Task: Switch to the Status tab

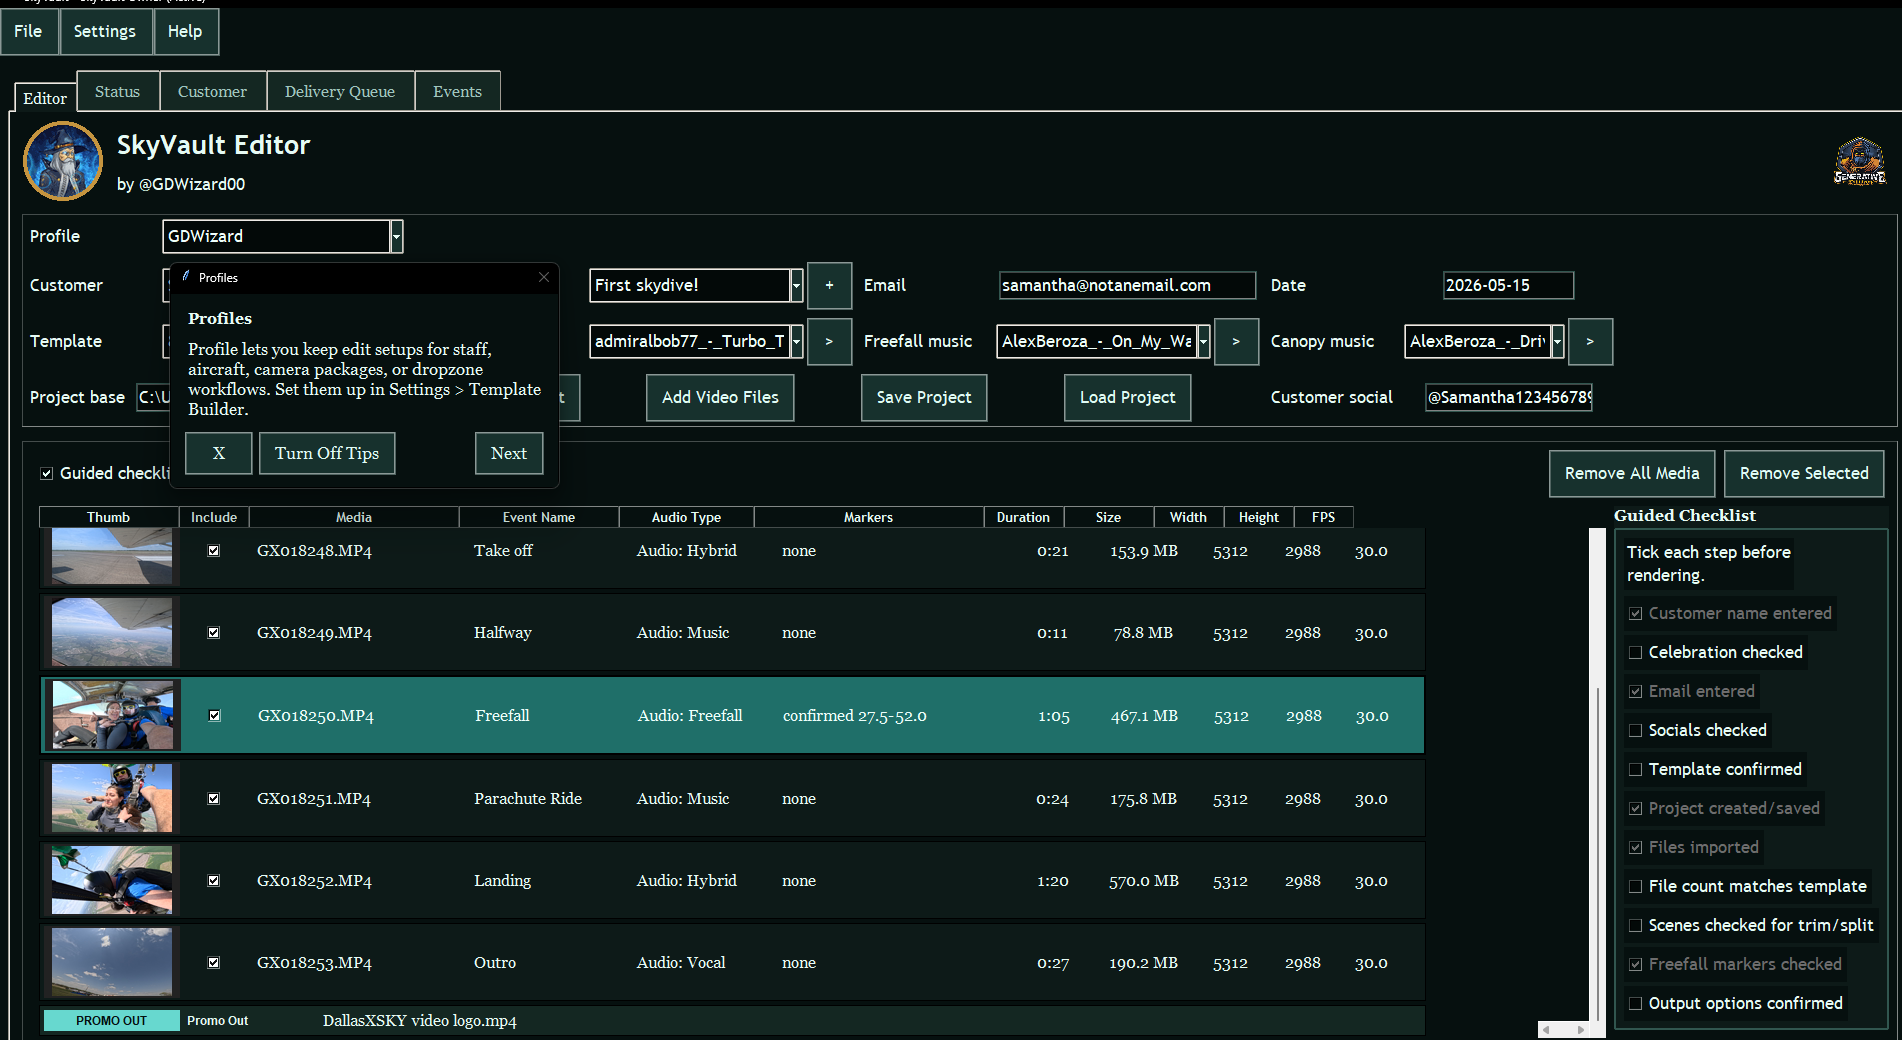Action: [117, 91]
